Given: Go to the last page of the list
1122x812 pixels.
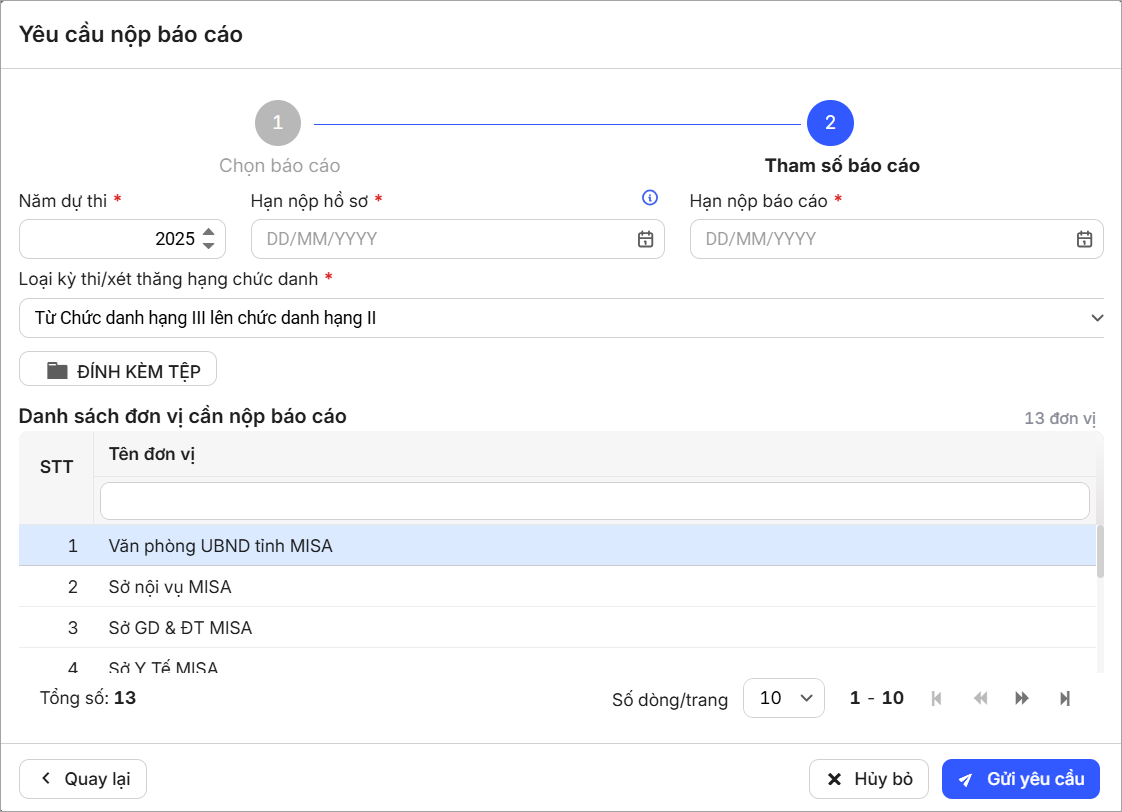Looking at the screenshot, I should click(x=1064, y=698).
